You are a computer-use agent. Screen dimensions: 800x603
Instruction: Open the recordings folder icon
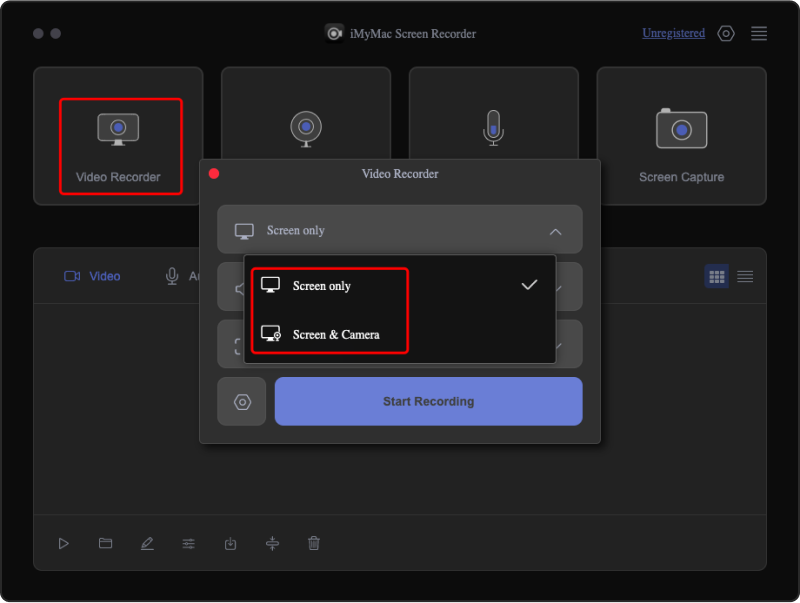click(105, 543)
